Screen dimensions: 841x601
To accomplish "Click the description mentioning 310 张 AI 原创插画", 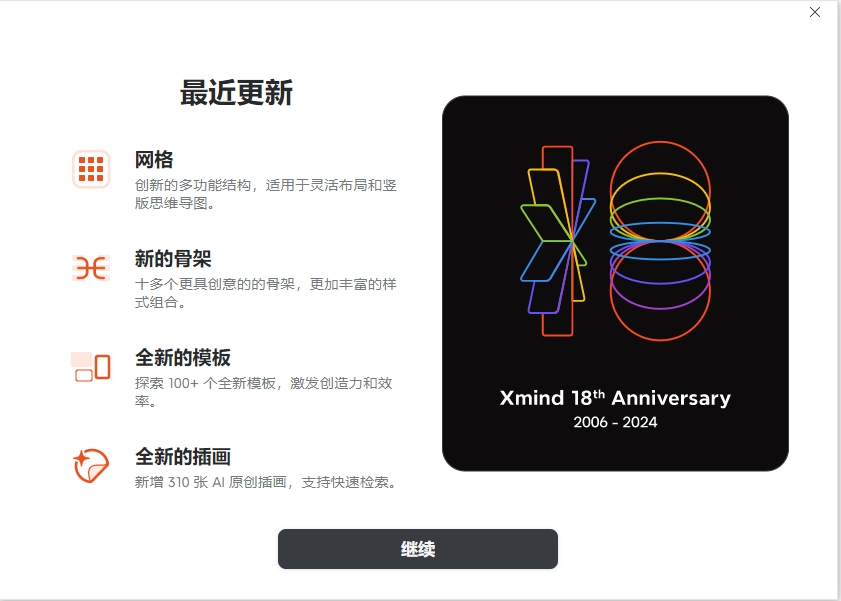I will coord(267,483).
